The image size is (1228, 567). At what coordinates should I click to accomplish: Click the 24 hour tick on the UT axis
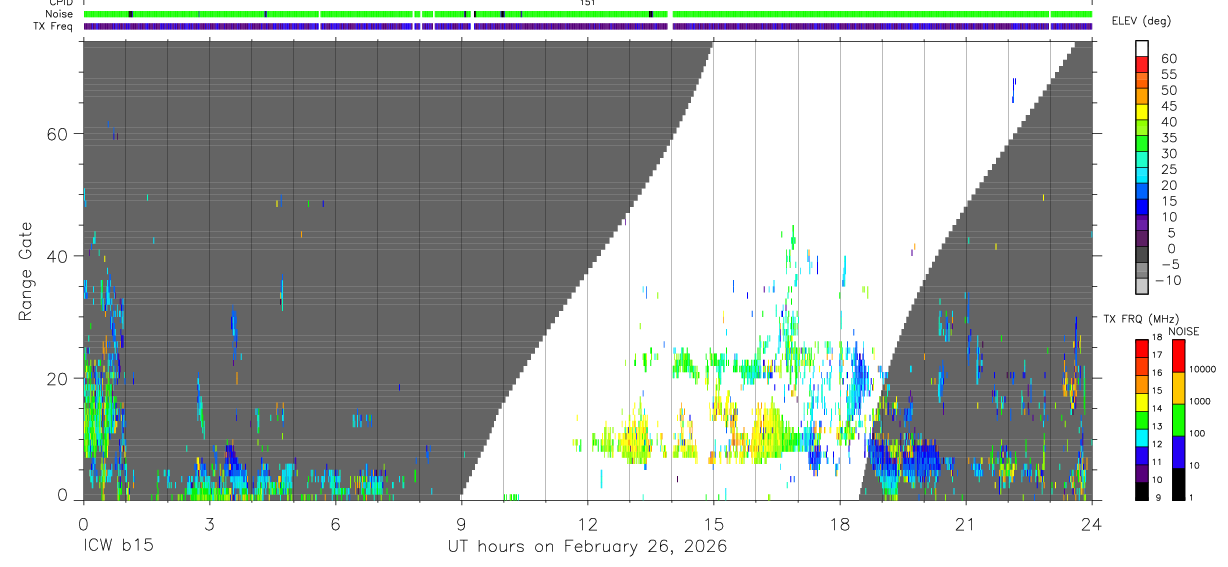(x=1092, y=524)
